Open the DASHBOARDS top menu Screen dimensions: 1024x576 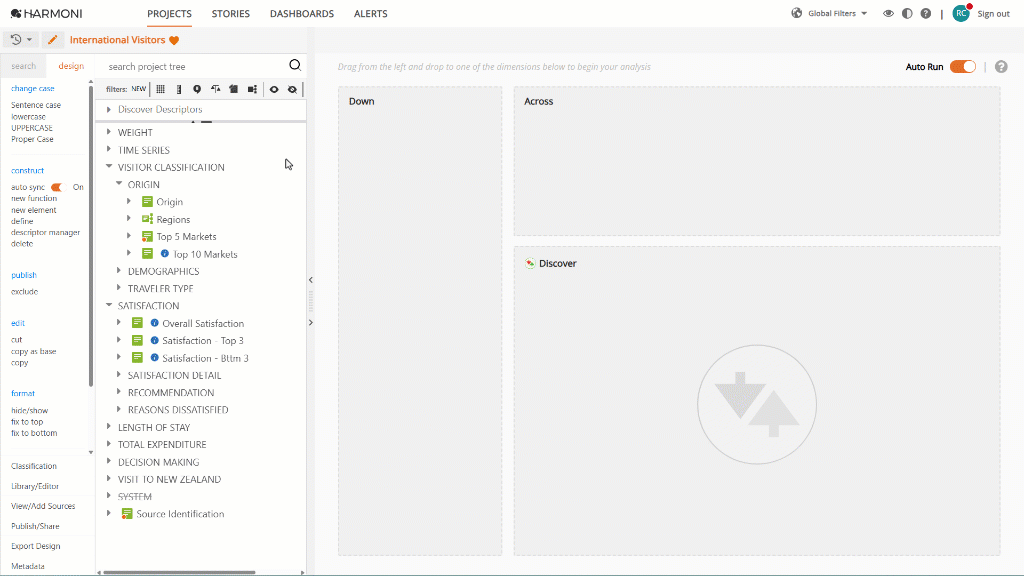[302, 14]
